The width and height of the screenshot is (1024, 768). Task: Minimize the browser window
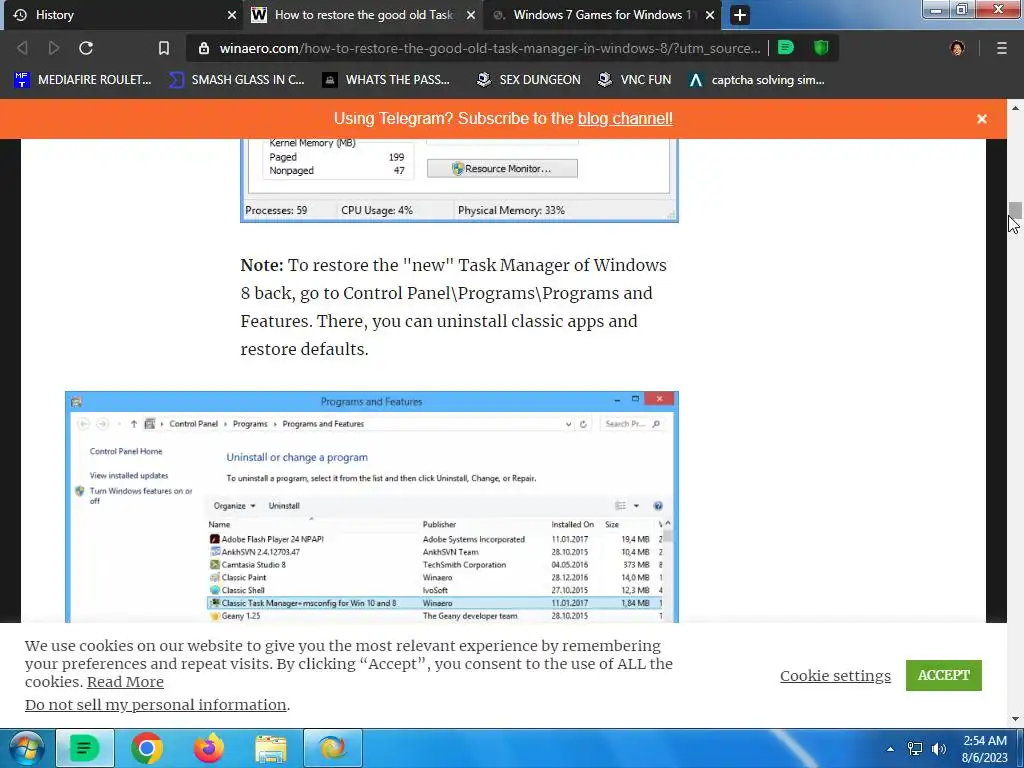(936, 10)
